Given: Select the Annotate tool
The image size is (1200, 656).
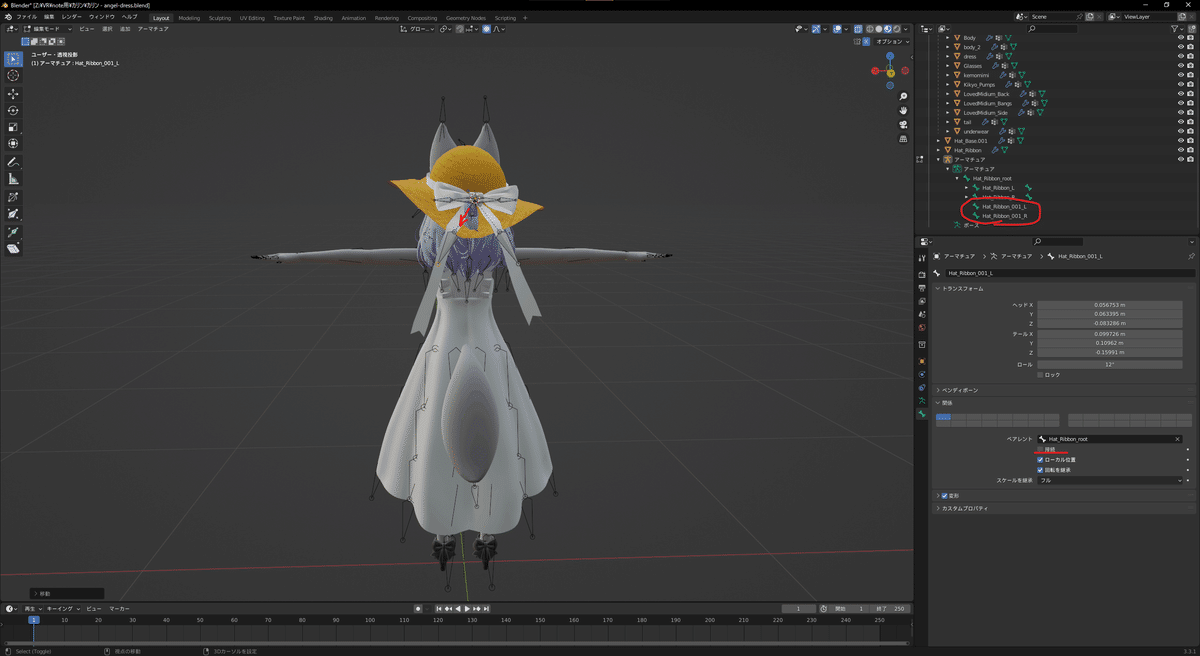Looking at the screenshot, I should [x=13, y=162].
